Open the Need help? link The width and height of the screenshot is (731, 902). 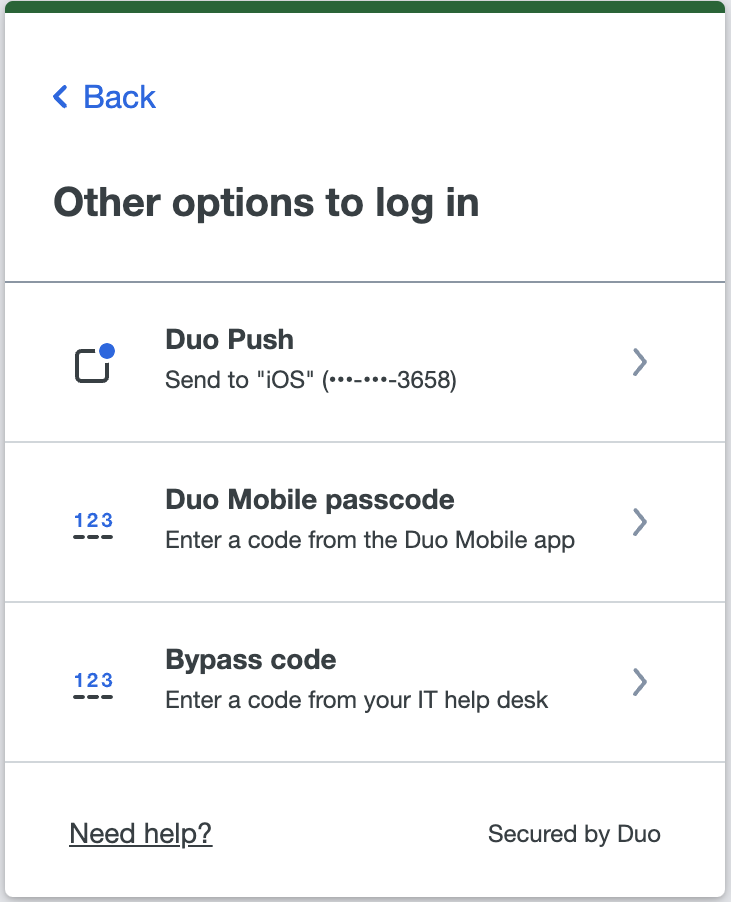[x=140, y=834]
